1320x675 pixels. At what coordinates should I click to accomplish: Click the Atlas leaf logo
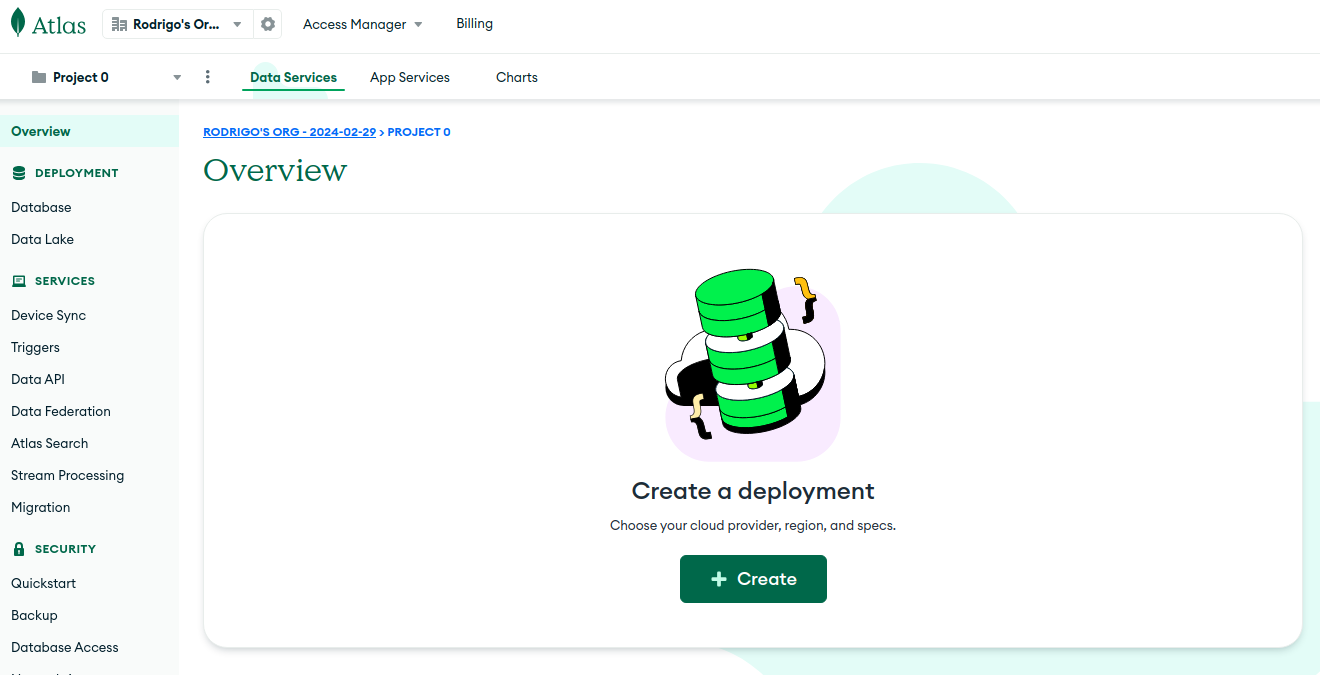coord(18,23)
